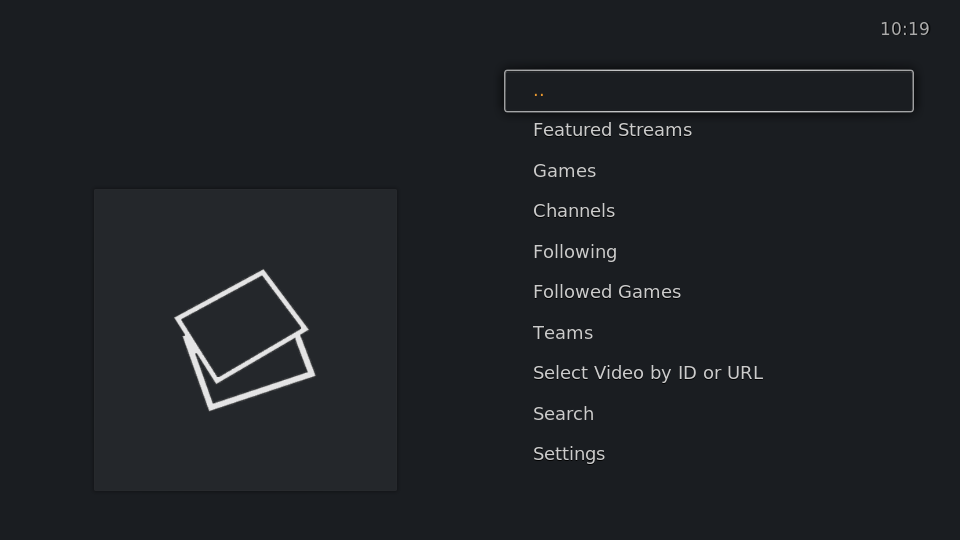Open the add-on Settings entry

708,454
